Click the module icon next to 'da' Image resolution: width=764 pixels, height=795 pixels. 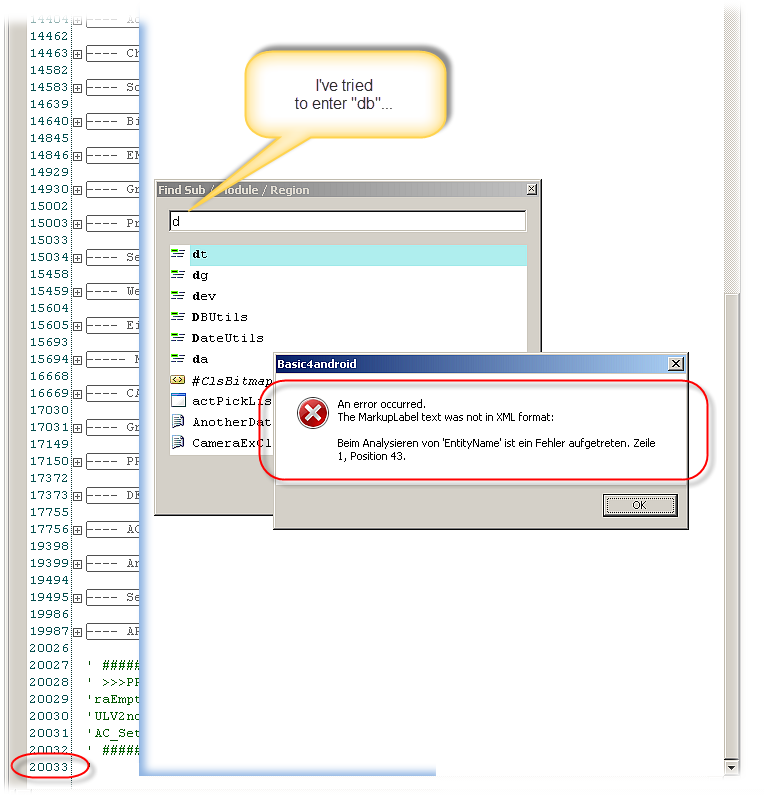(x=178, y=358)
